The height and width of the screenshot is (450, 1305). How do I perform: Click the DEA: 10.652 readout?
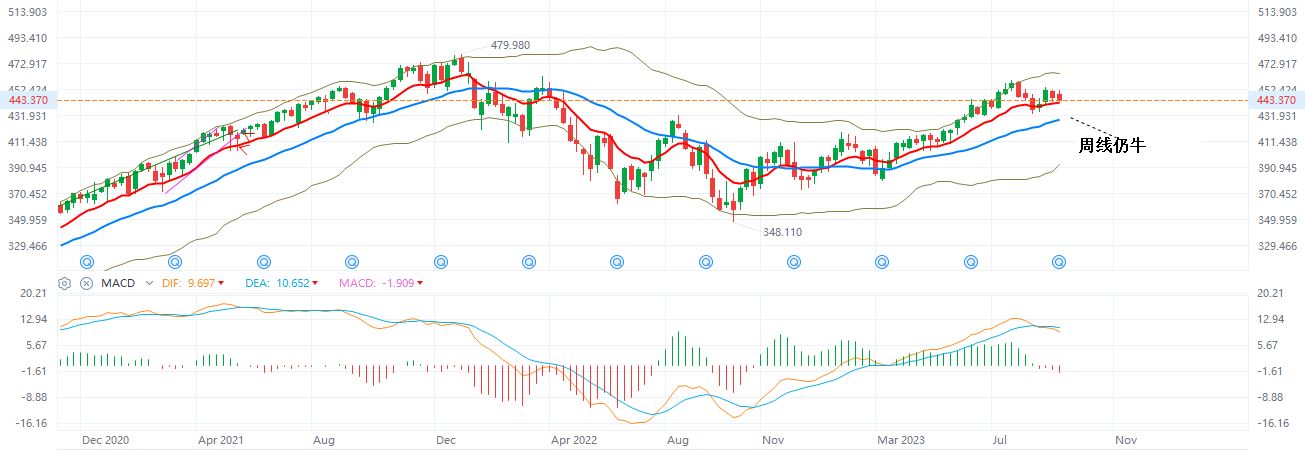(x=278, y=283)
